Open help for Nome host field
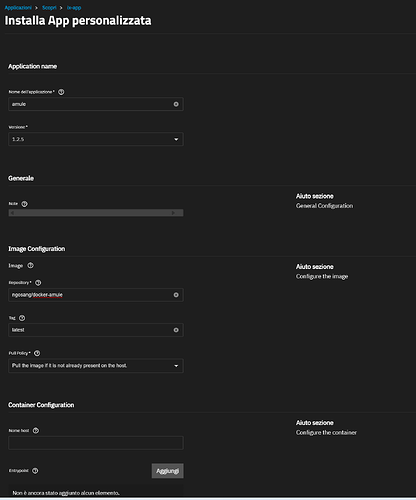This screenshot has height=500, width=416. click(x=36, y=431)
